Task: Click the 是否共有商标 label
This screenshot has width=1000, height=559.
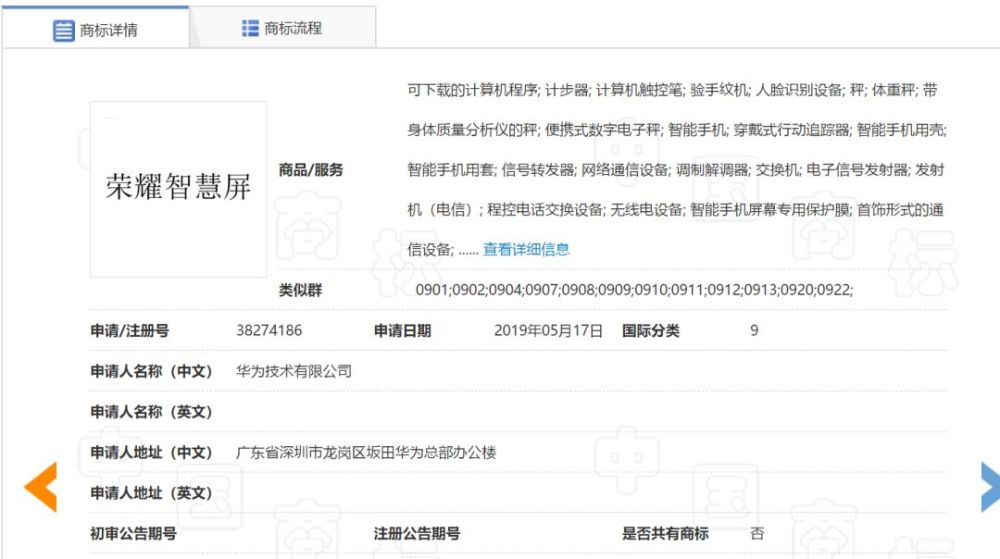Action: (665, 534)
